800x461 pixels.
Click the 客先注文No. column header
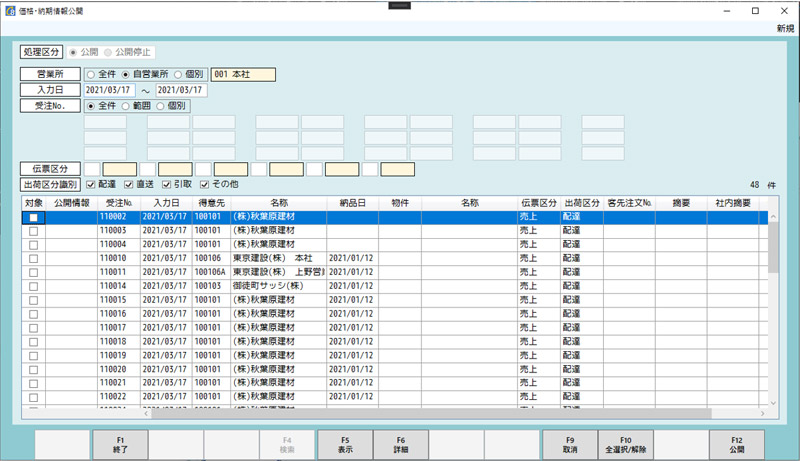[x=630, y=203]
